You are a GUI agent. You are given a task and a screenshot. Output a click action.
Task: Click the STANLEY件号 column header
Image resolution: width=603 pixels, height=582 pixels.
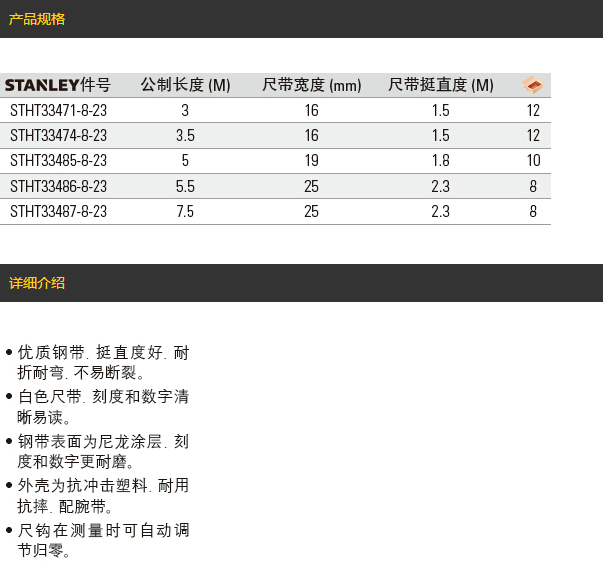tap(58, 85)
